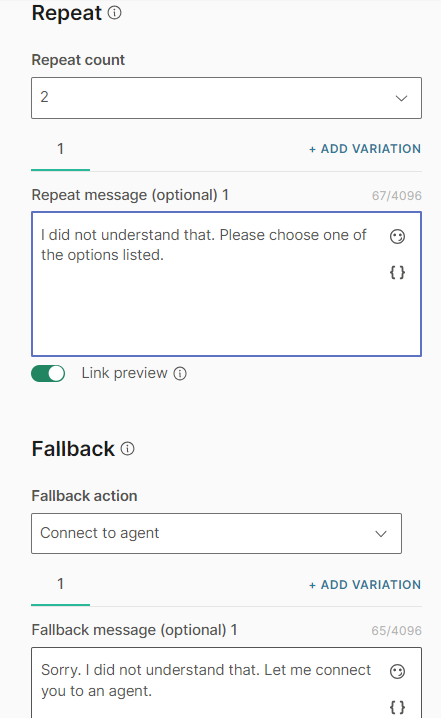Add variation for Repeat message

coord(365,149)
